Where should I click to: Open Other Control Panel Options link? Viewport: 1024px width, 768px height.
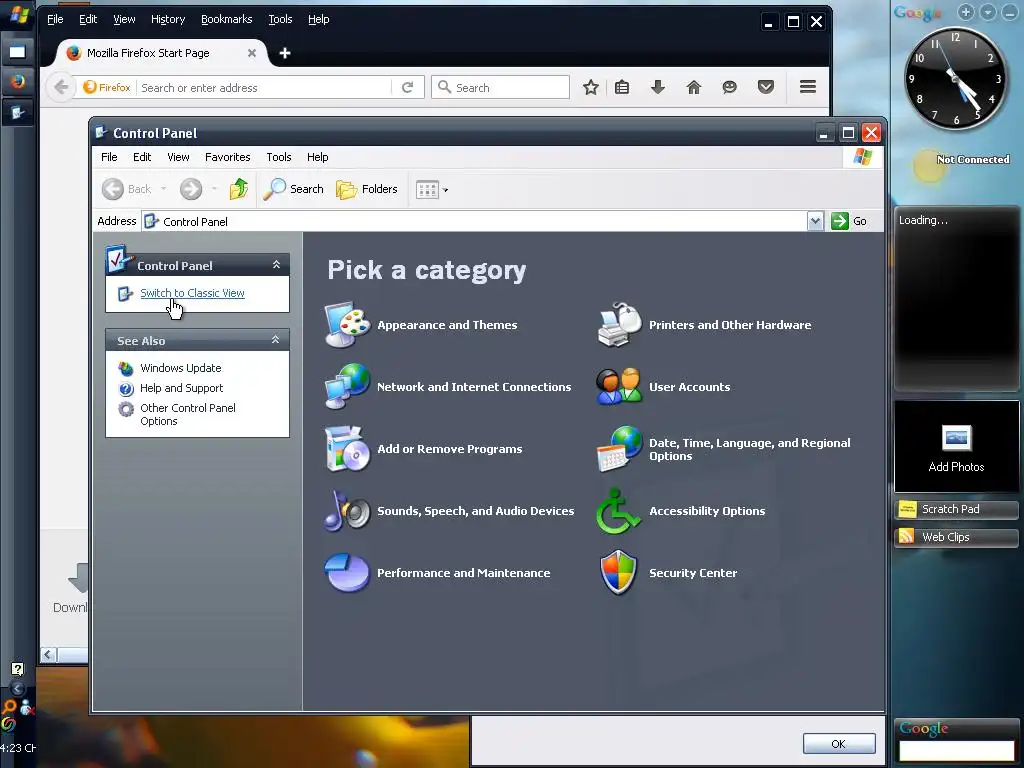[188, 414]
